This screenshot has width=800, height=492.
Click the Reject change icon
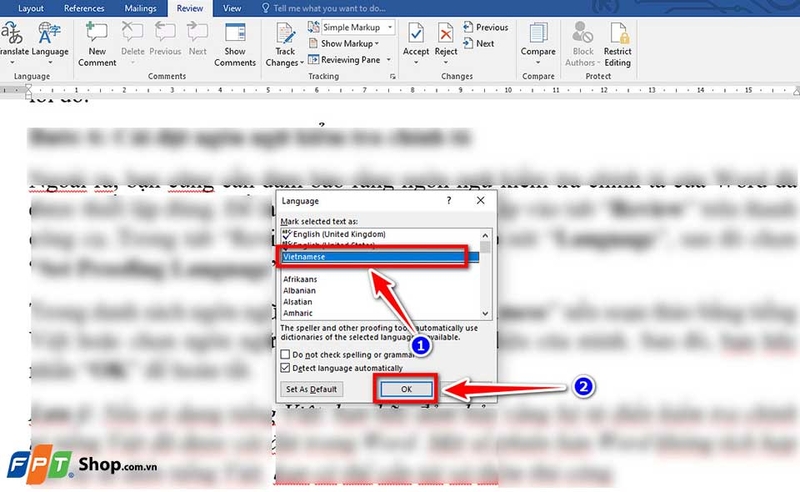point(445,34)
